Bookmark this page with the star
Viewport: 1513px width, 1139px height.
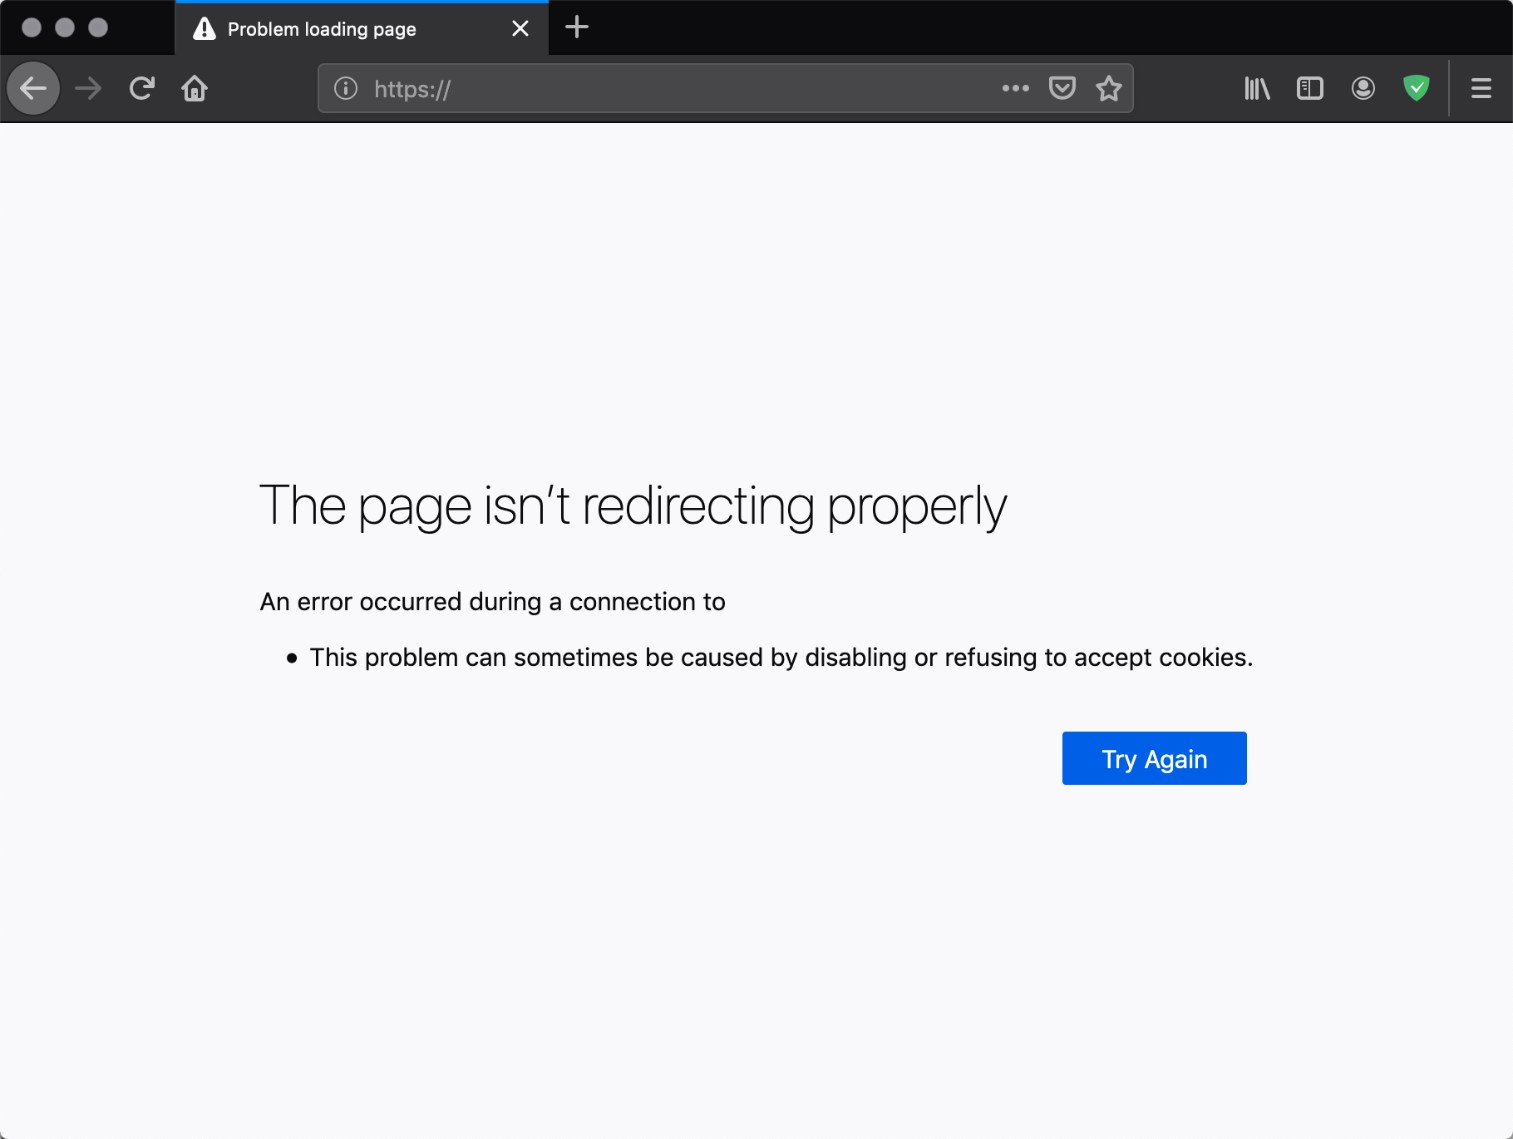[1109, 88]
